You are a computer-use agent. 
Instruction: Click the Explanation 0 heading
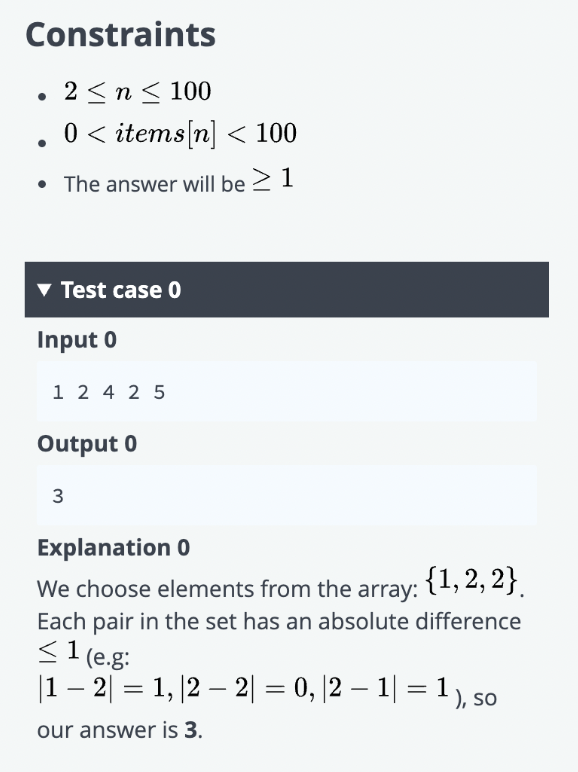(x=114, y=547)
